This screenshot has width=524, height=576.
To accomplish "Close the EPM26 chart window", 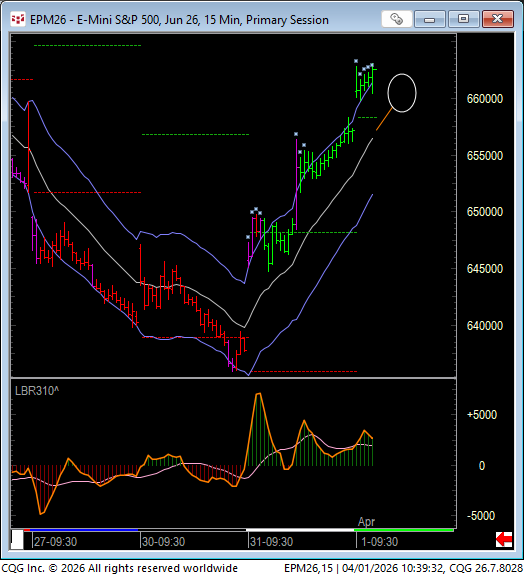I will point(498,19).
